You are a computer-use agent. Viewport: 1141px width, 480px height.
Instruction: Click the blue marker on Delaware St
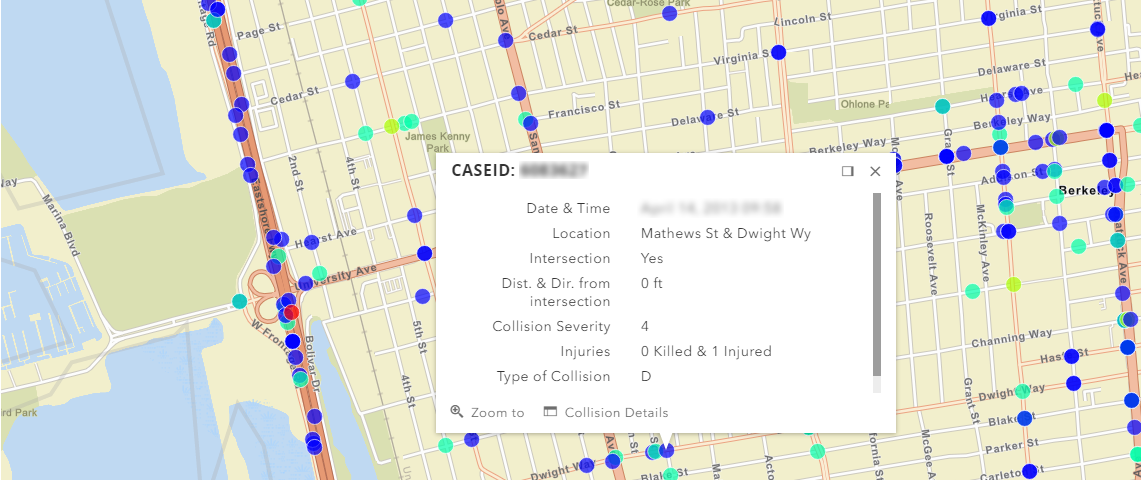point(707,117)
